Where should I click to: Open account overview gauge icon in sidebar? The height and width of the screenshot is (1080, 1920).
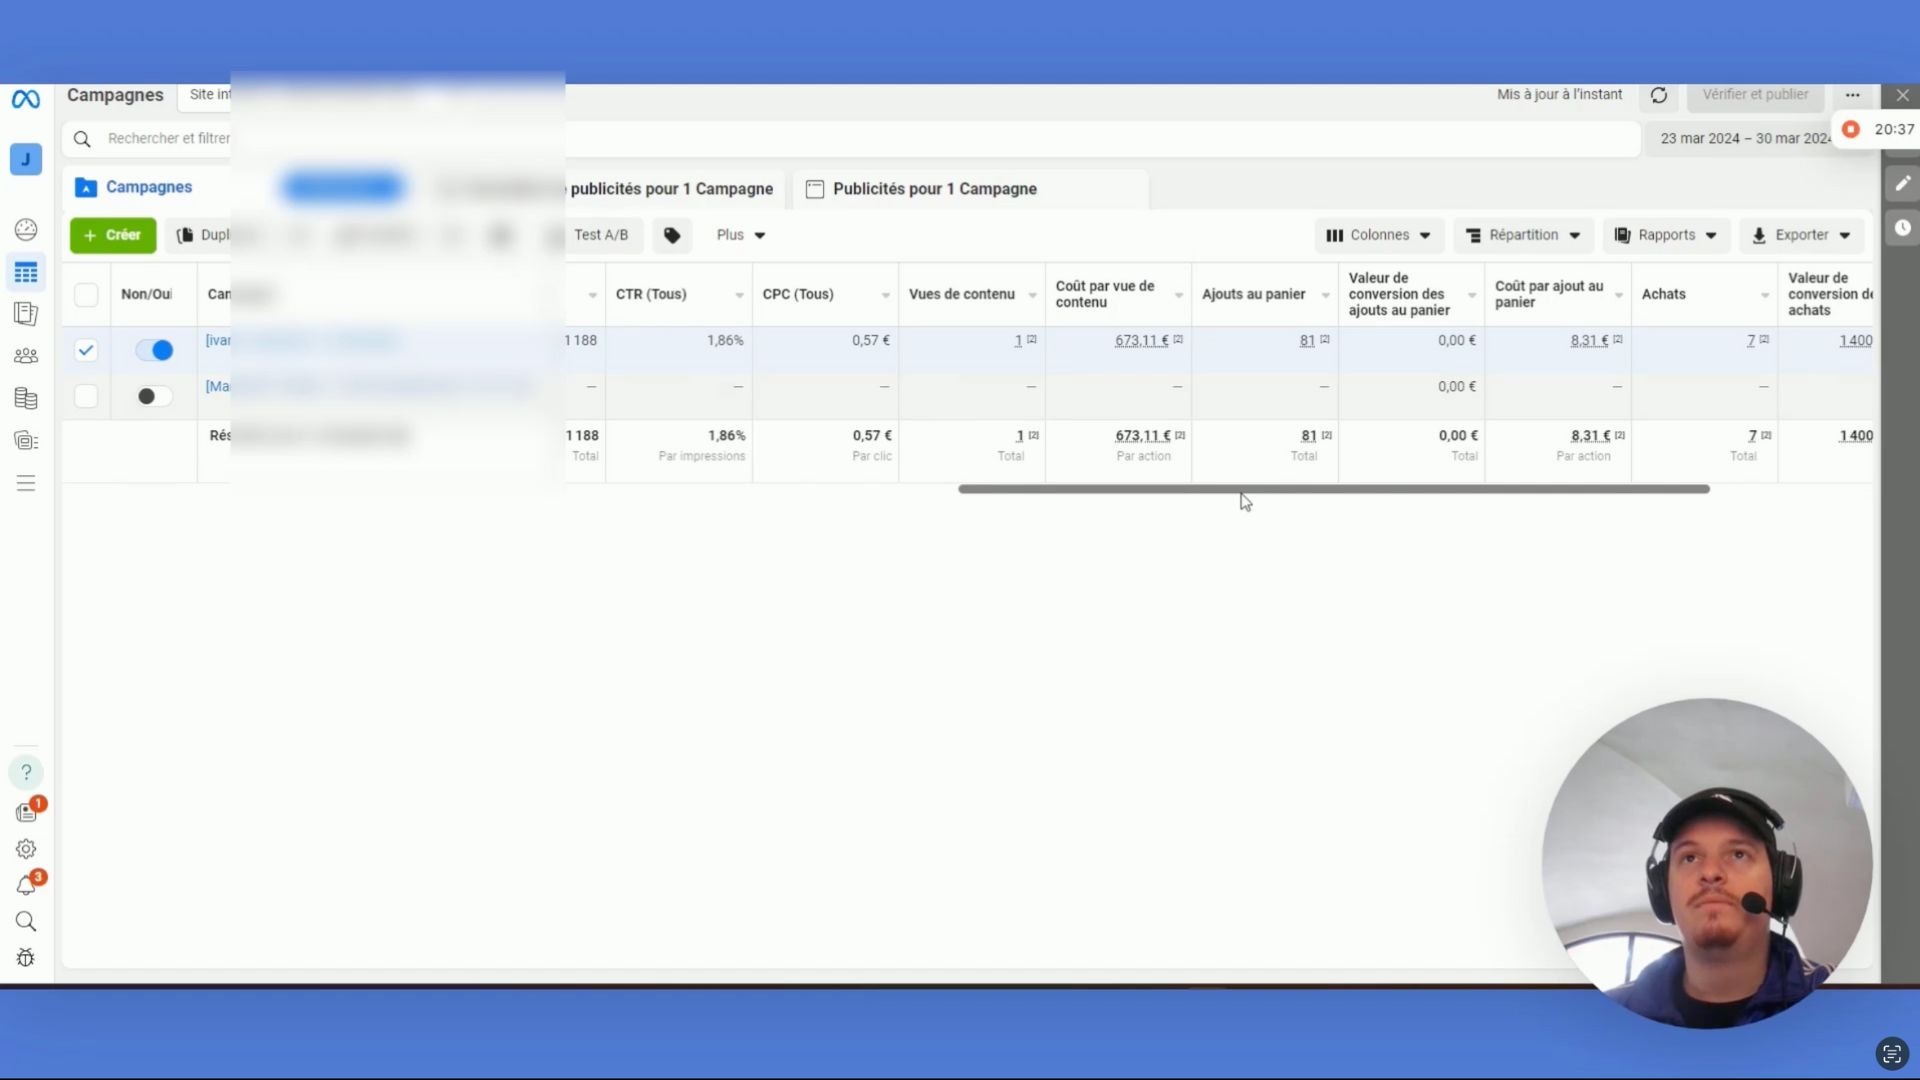pyautogui.click(x=26, y=230)
